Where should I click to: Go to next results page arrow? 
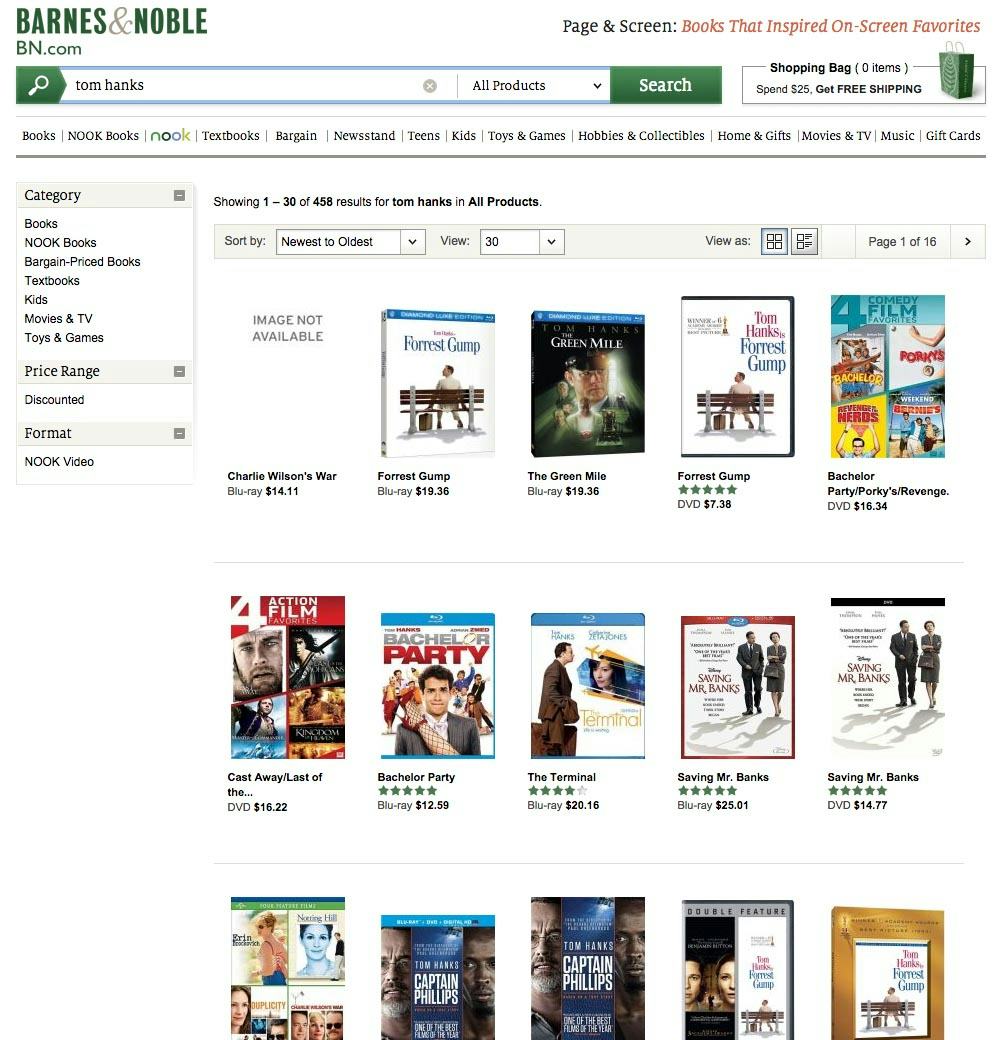click(967, 241)
